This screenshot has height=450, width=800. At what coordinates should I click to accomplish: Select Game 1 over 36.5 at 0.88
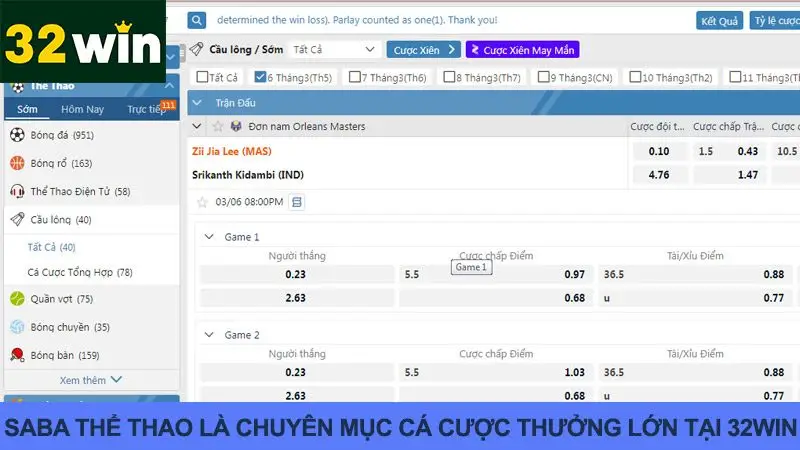tap(695, 274)
